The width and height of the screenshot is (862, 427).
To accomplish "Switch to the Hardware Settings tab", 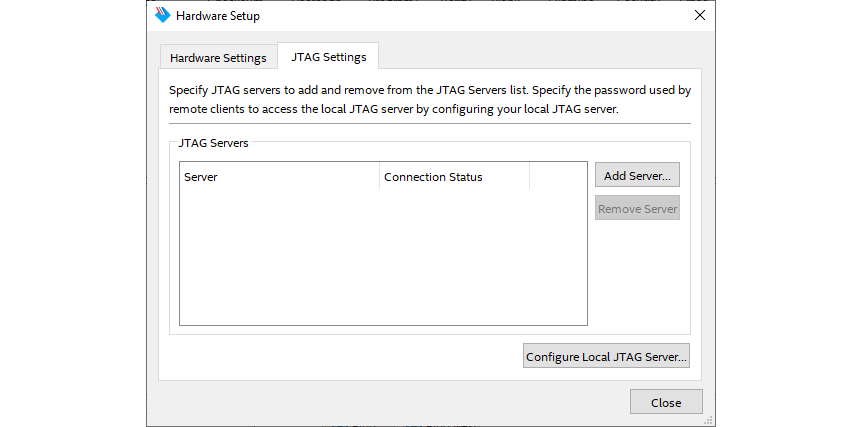I will pyautogui.click(x=218, y=58).
